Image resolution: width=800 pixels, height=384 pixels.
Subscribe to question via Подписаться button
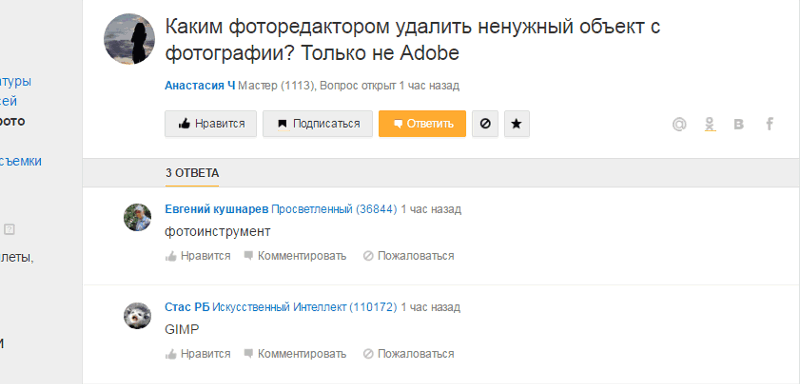(x=318, y=124)
